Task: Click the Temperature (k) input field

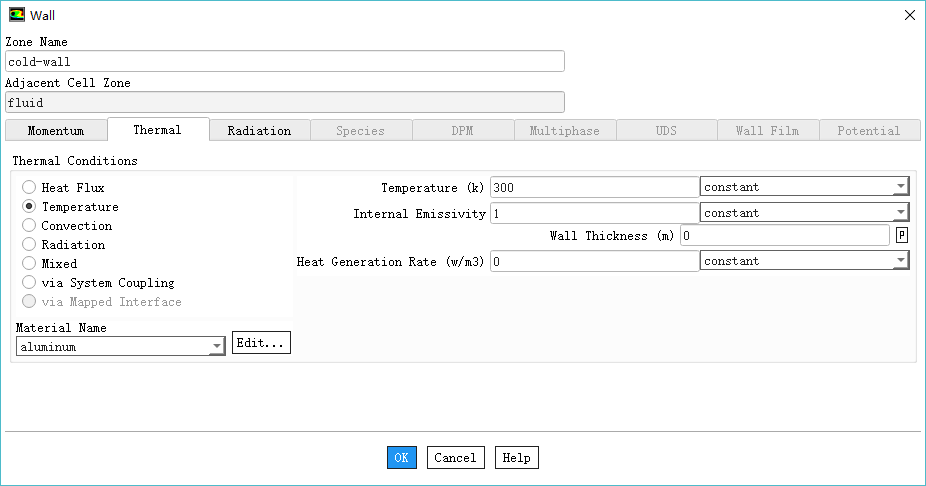Action: click(x=594, y=187)
